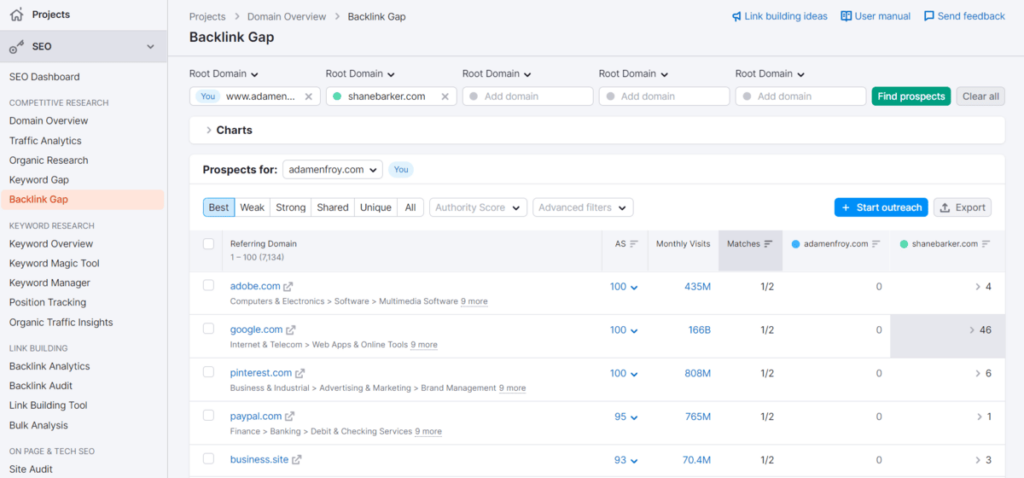Image resolution: width=1024 pixels, height=478 pixels.
Task: Open pinterest.com via external link icon
Action: pos(300,374)
